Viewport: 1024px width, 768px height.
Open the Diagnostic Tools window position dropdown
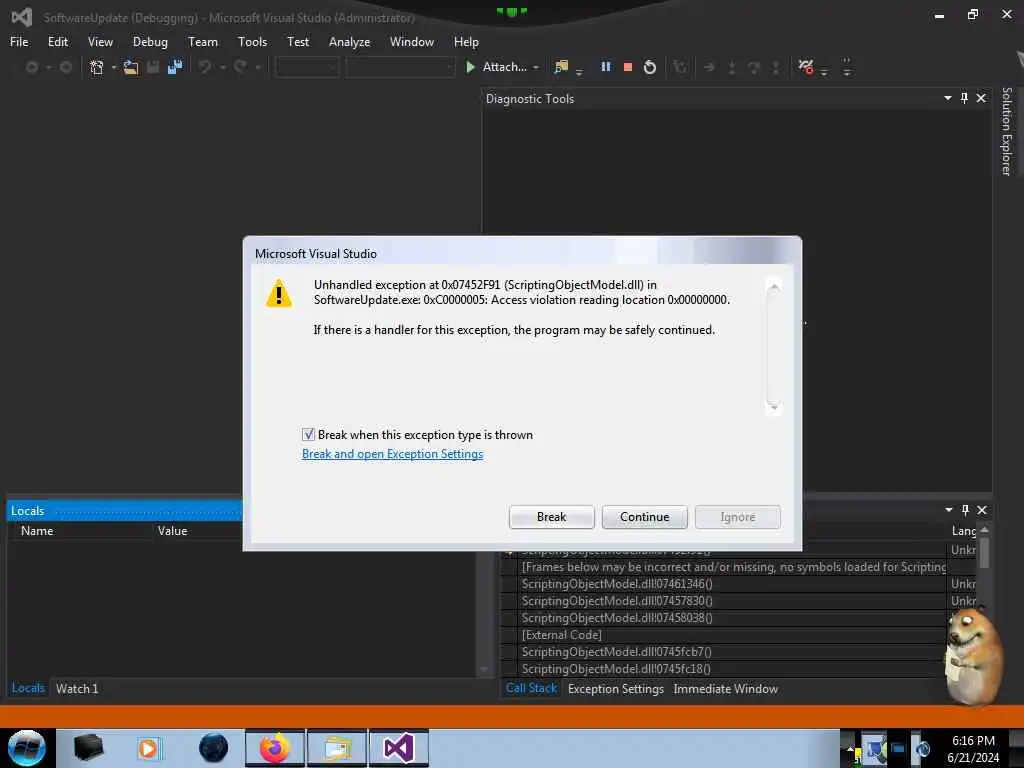(948, 98)
